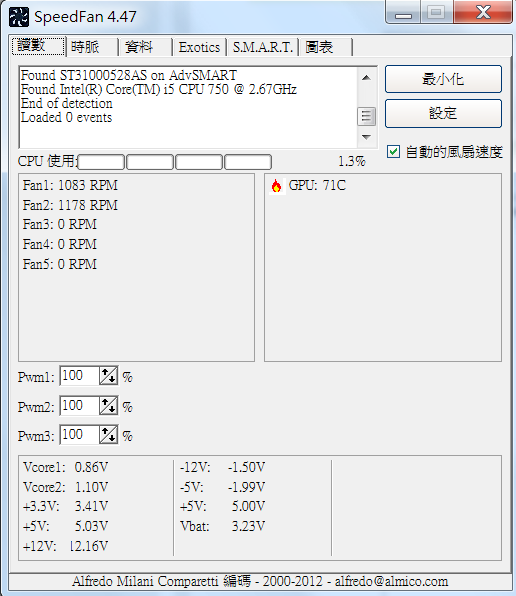Adjust Pwm3 spinner arrows

[108, 434]
